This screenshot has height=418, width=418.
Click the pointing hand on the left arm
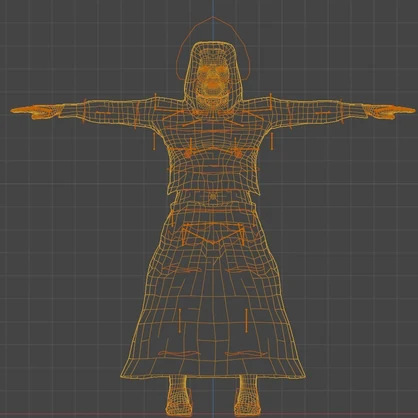coord(37,111)
